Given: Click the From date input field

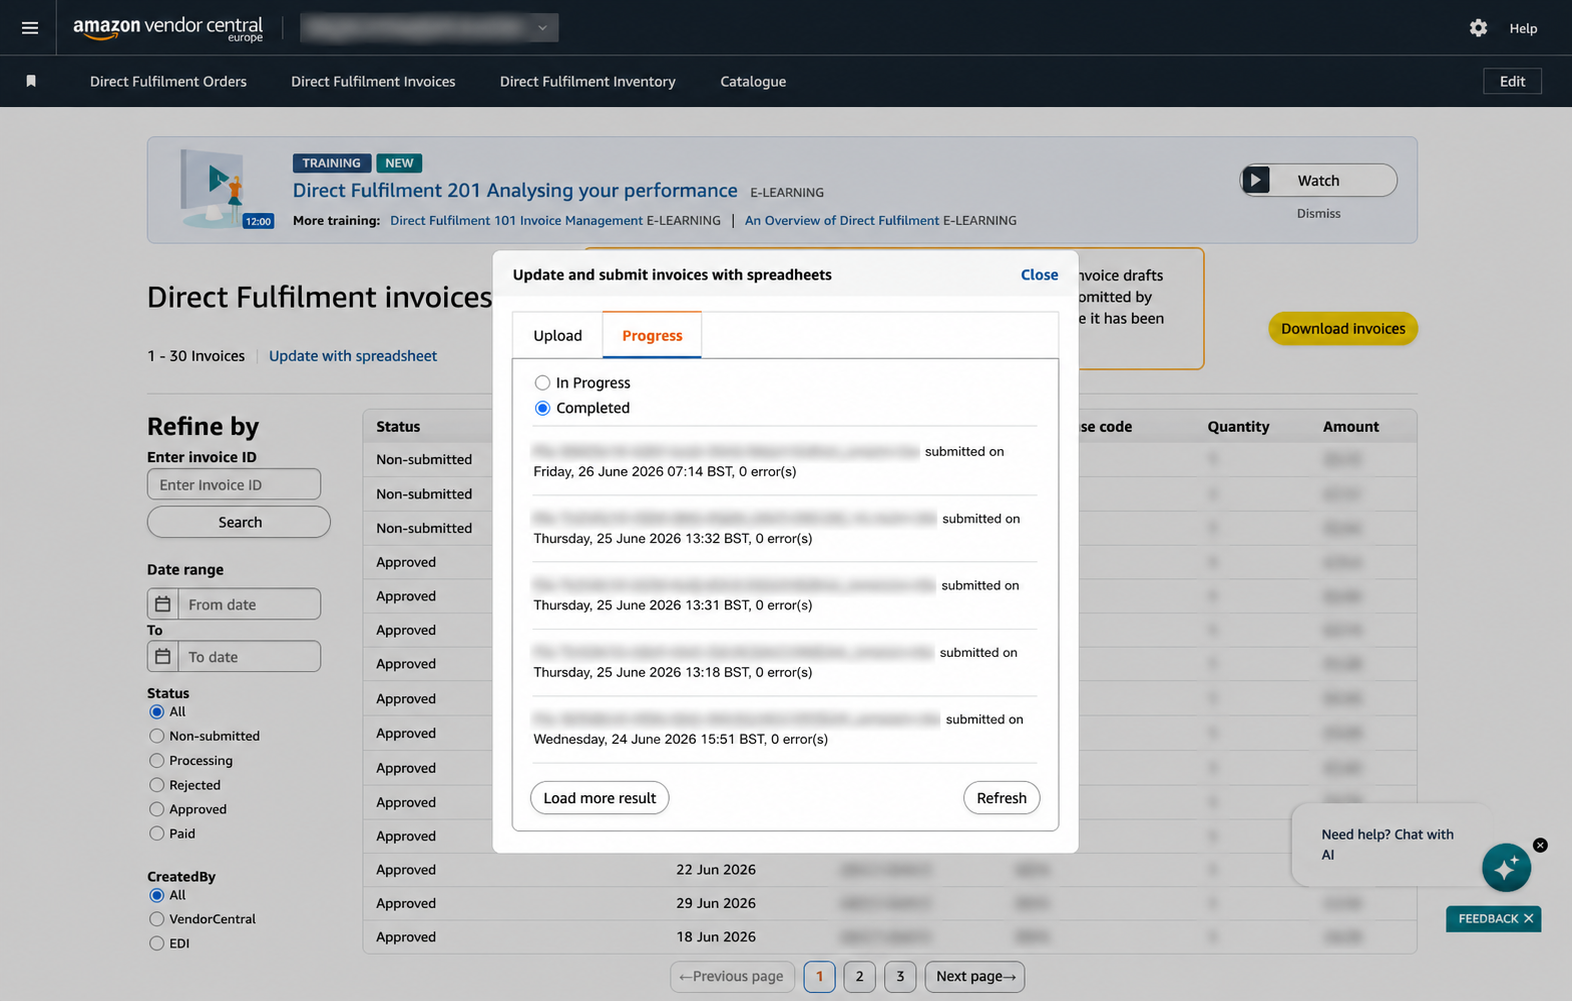Looking at the screenshot, I should pyautogui.click(x=249, y=604).
